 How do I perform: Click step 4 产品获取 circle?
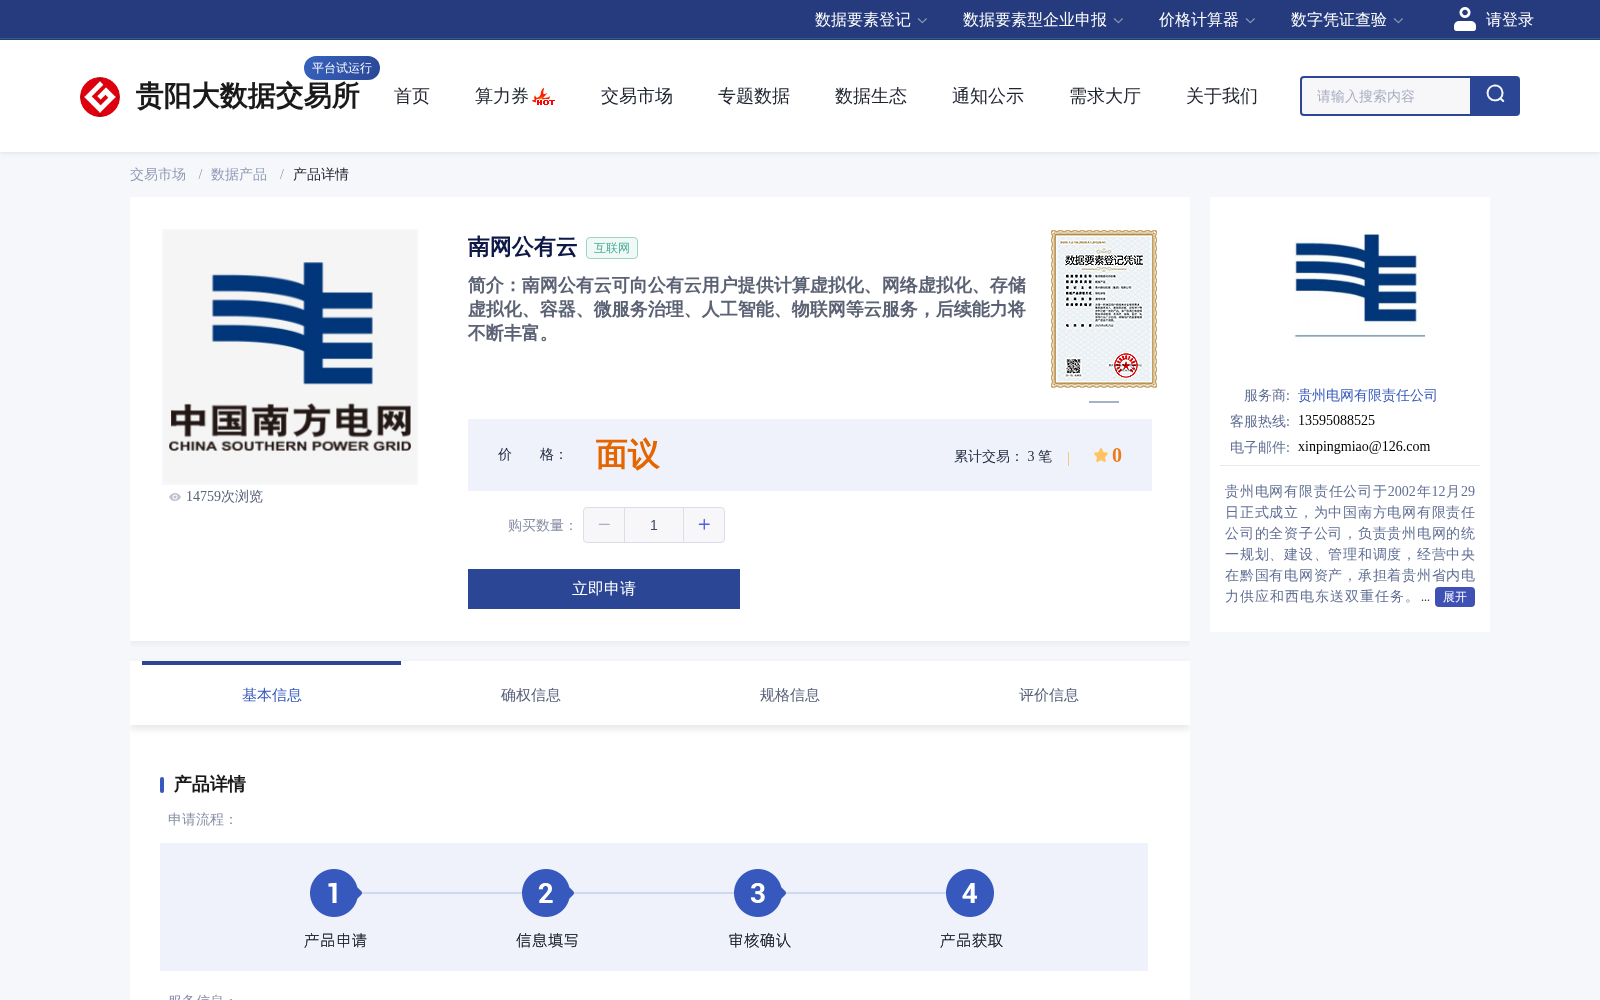tap(970, 893)
